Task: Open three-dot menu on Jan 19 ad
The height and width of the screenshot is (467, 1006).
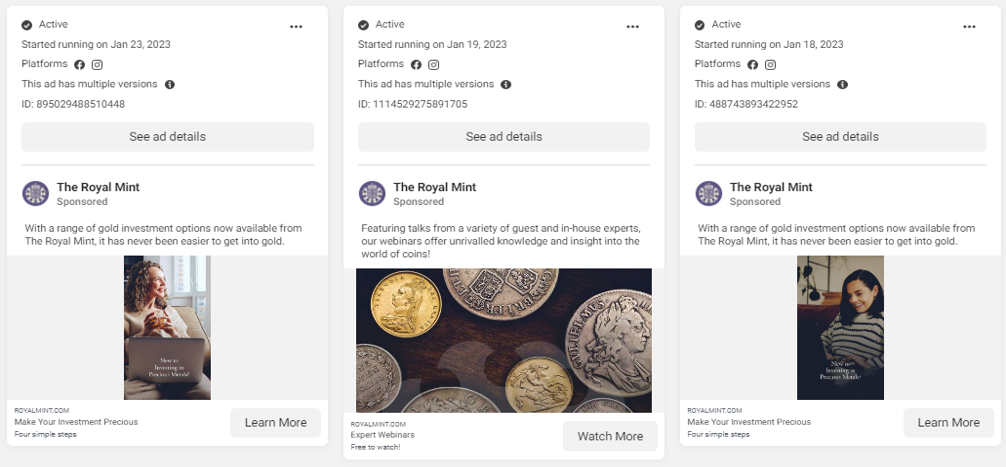Action: pos(633,26)
